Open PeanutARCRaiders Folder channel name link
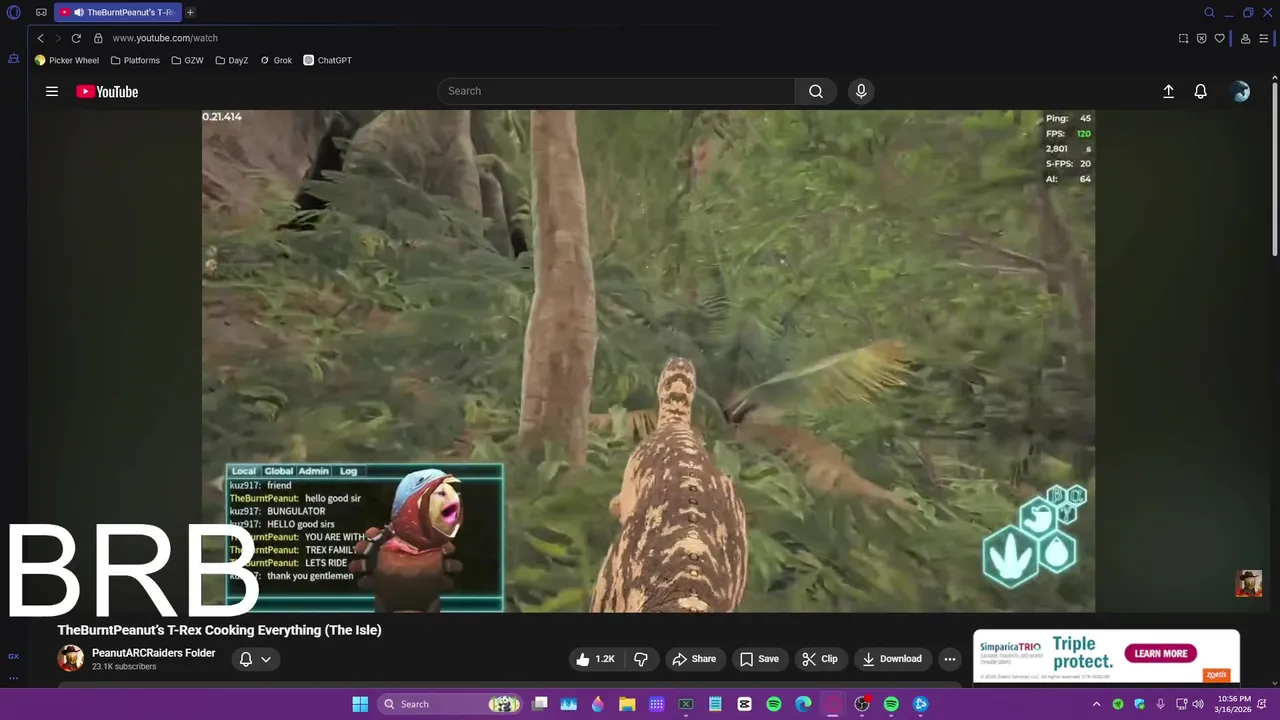Screen dimensions: 1280x720 [x=154, y=653]
